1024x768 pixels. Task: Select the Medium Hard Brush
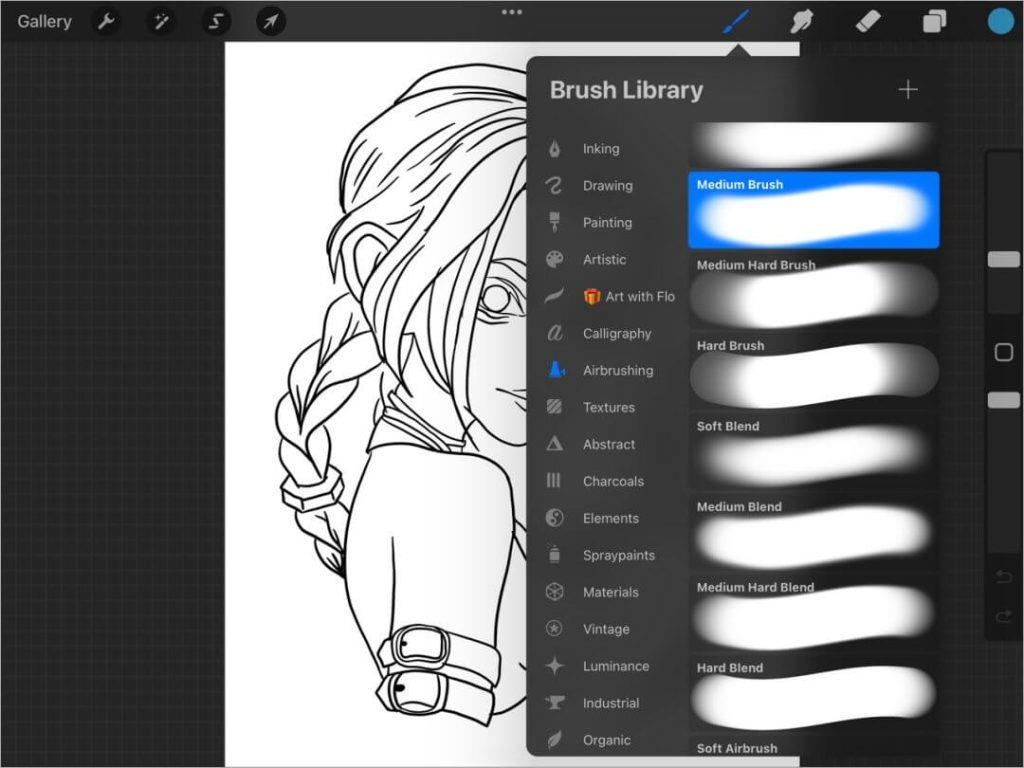coord(814,291)
